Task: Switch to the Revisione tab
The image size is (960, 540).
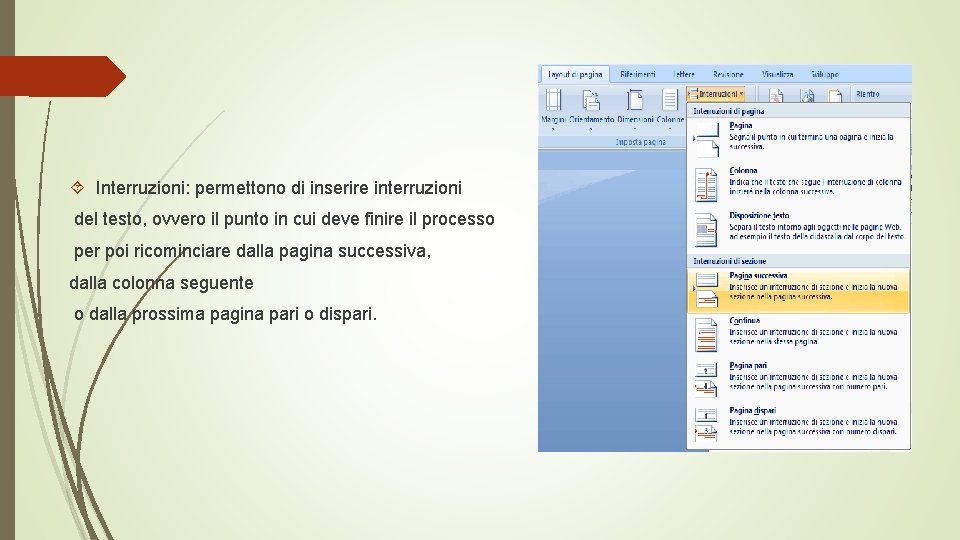Action: tap(728, 75)
